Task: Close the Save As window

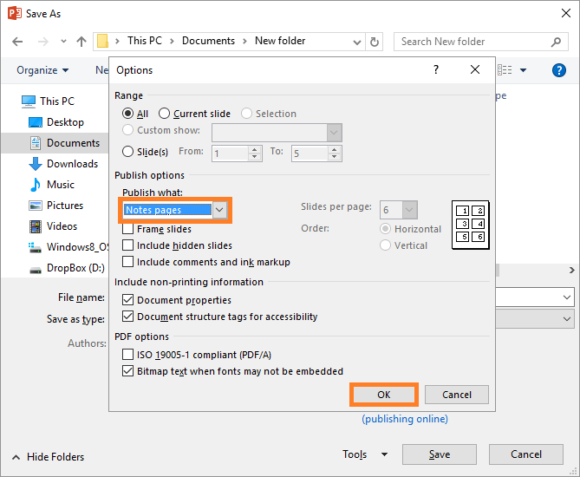Action: pyautogui.click(x=566, y=13)
